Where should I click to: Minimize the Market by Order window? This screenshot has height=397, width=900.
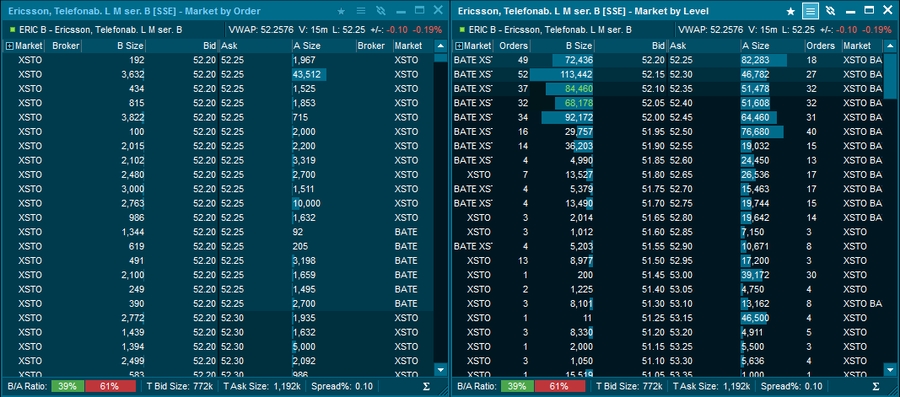[x=401, y=11]
